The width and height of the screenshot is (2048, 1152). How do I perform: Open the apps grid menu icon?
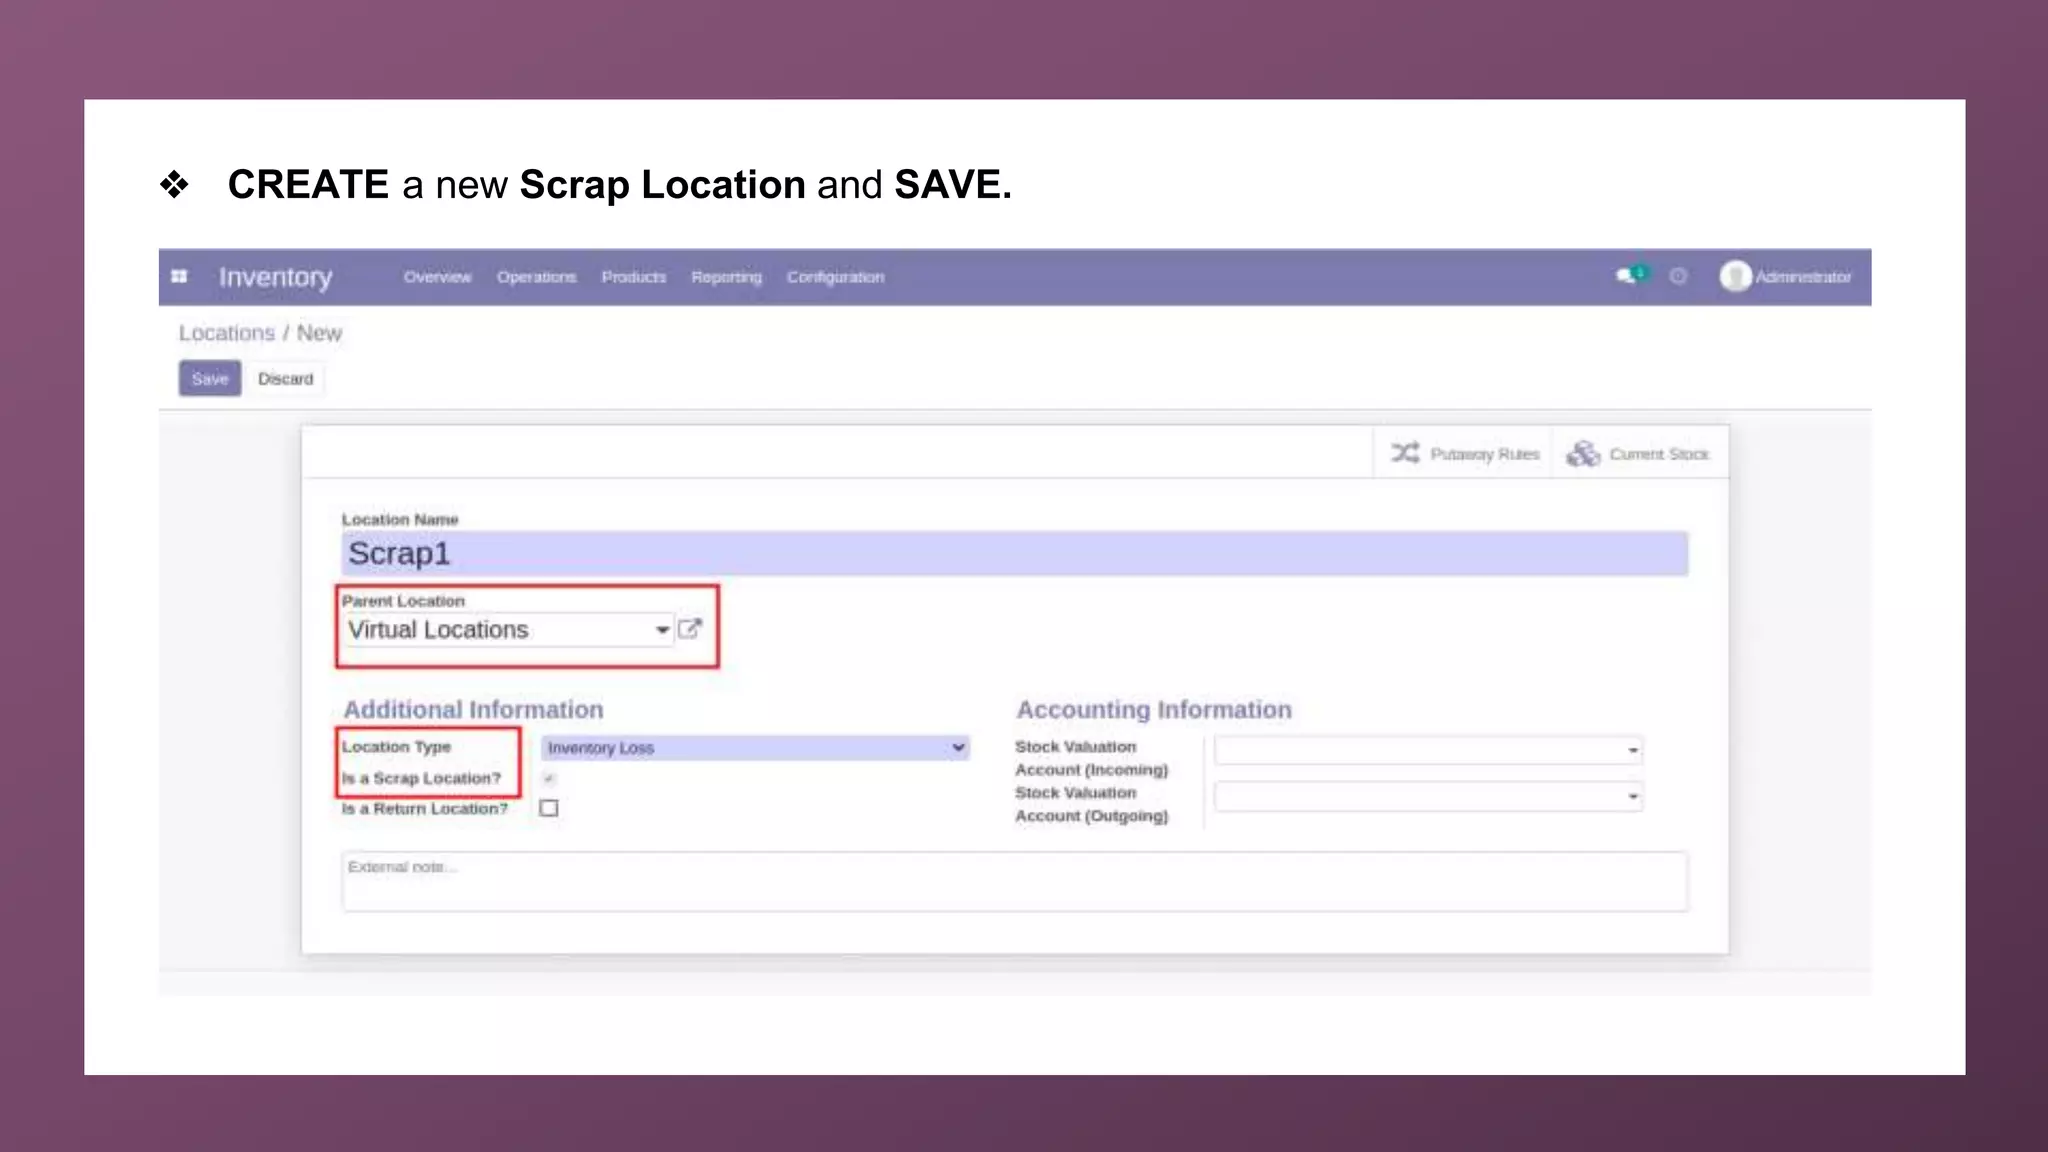pyautogui.click(x=179, y=277)
